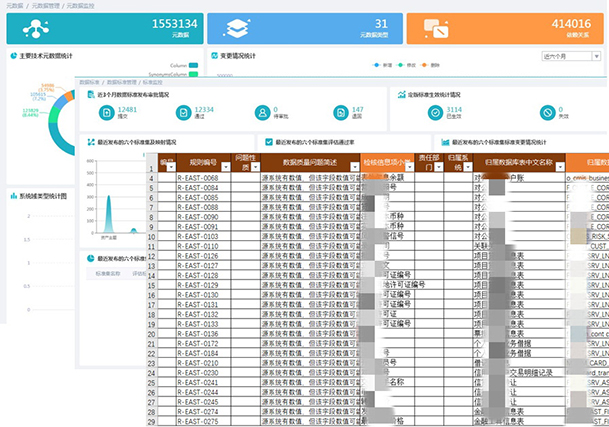The image size is (609, 427).
Task: Click the layers icon in orange card
Action: pos(236,28)
